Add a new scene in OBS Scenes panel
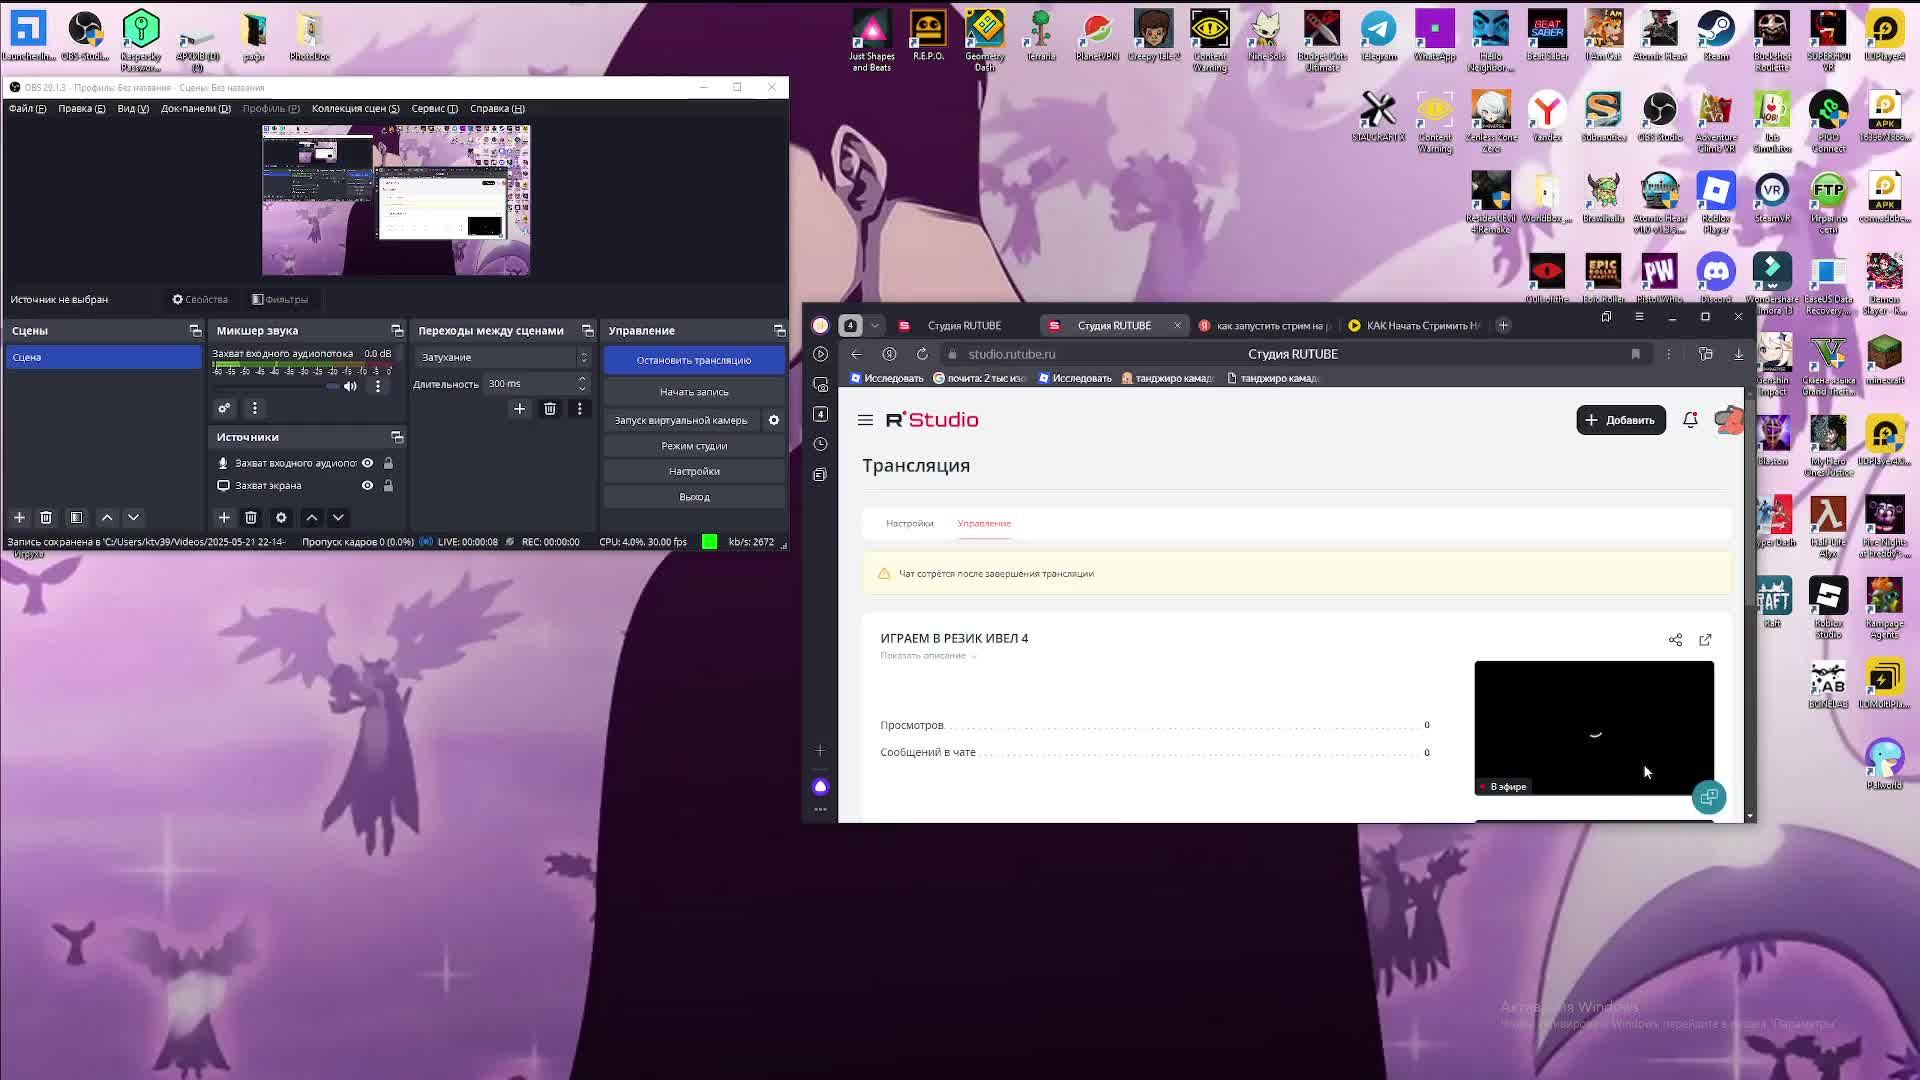Screen dimensions: 1920x1080 [19, 517]
